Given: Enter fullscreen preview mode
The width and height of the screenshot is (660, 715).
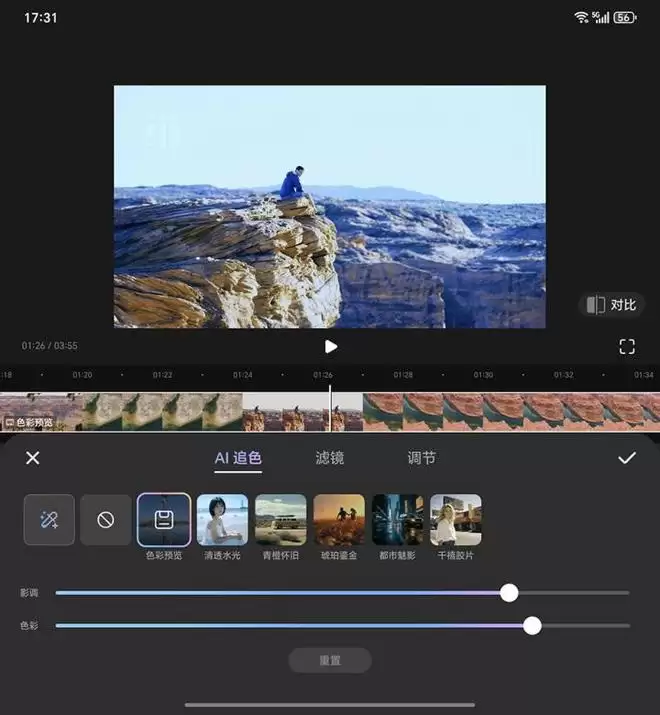Looking at the screenshot, I should pos(627,346).
